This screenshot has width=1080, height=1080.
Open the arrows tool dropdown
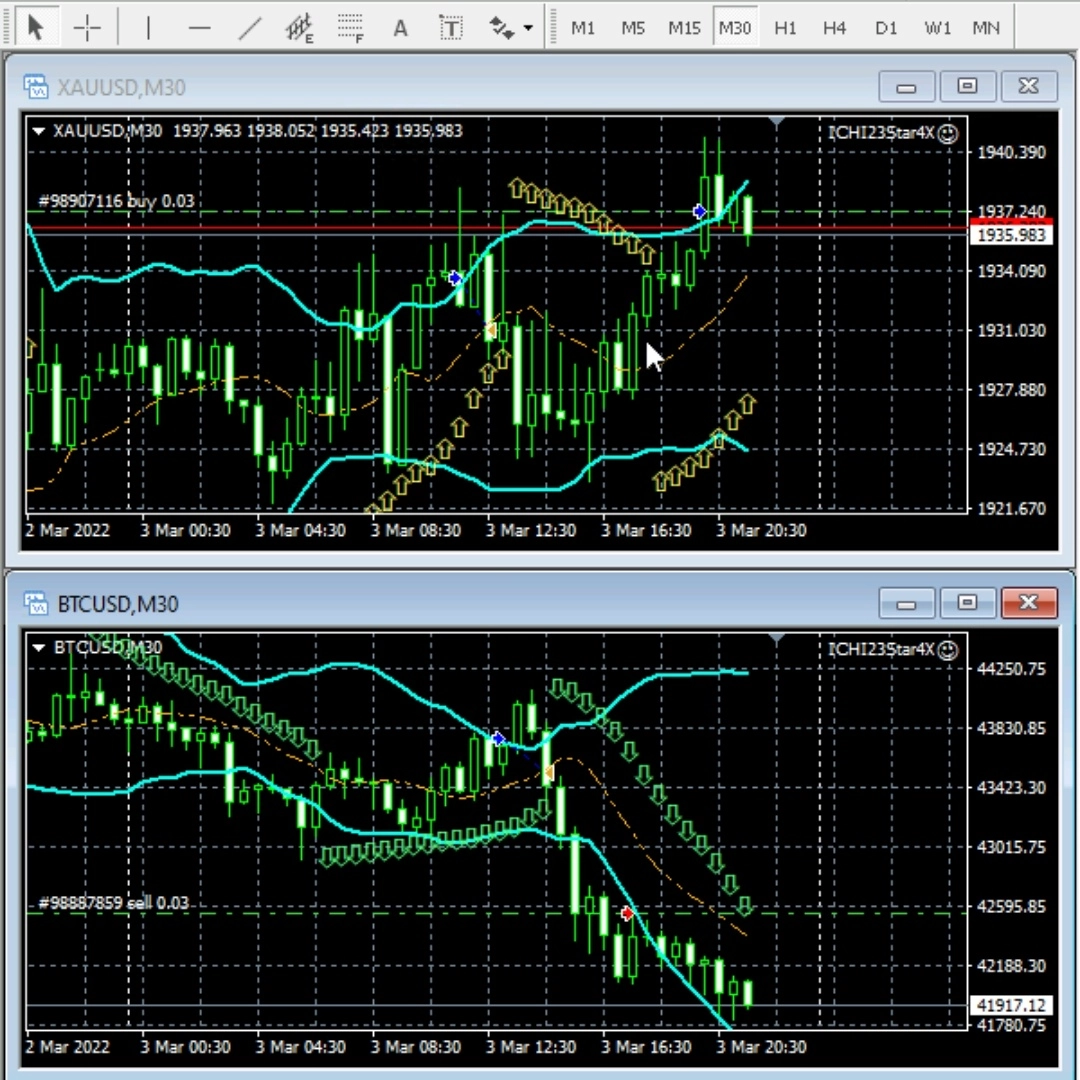(528, 28)
